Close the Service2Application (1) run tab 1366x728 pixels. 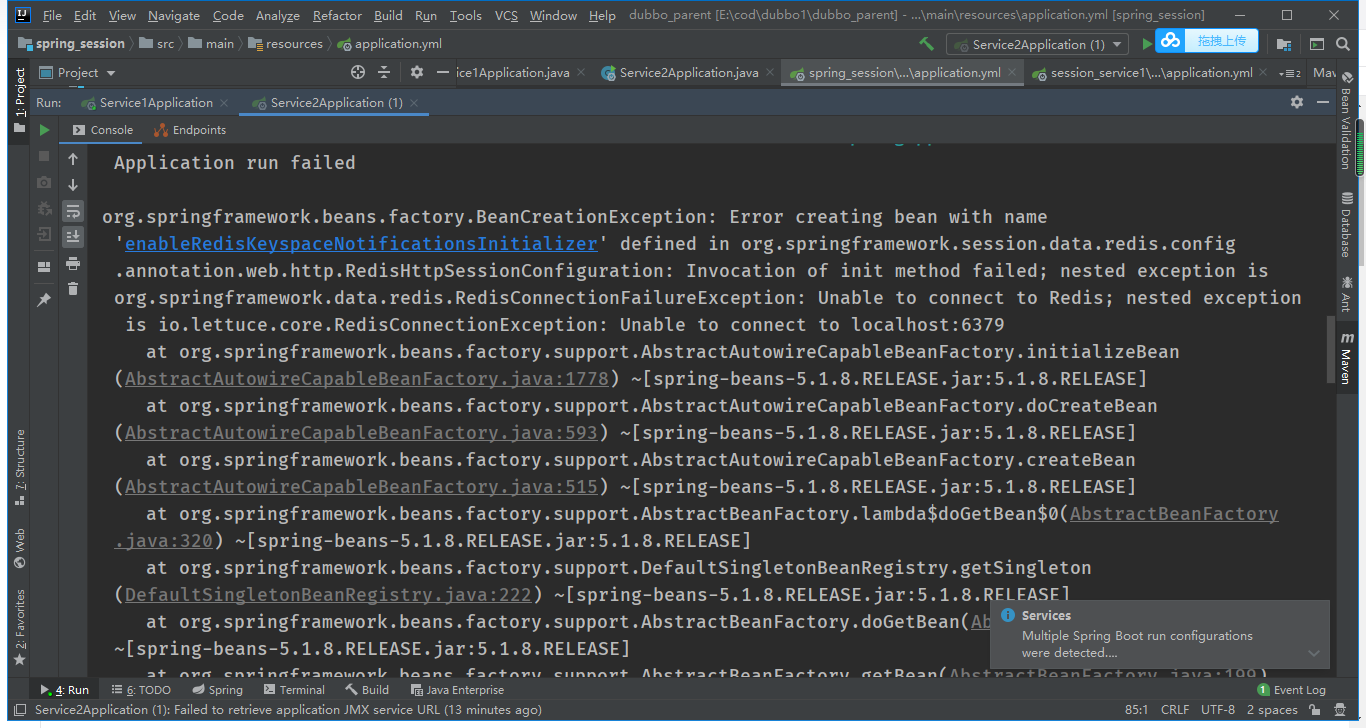[x=414, y=103]
